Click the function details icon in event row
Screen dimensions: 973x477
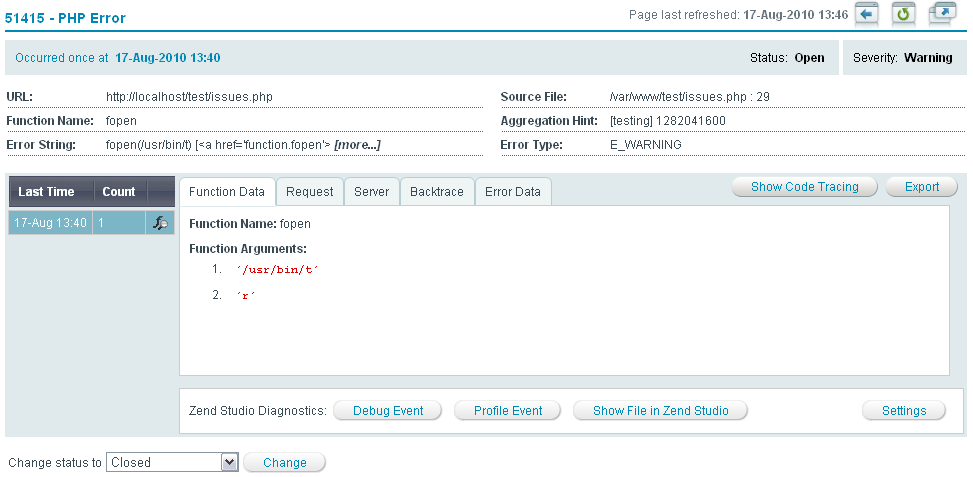tap(160, 223)
